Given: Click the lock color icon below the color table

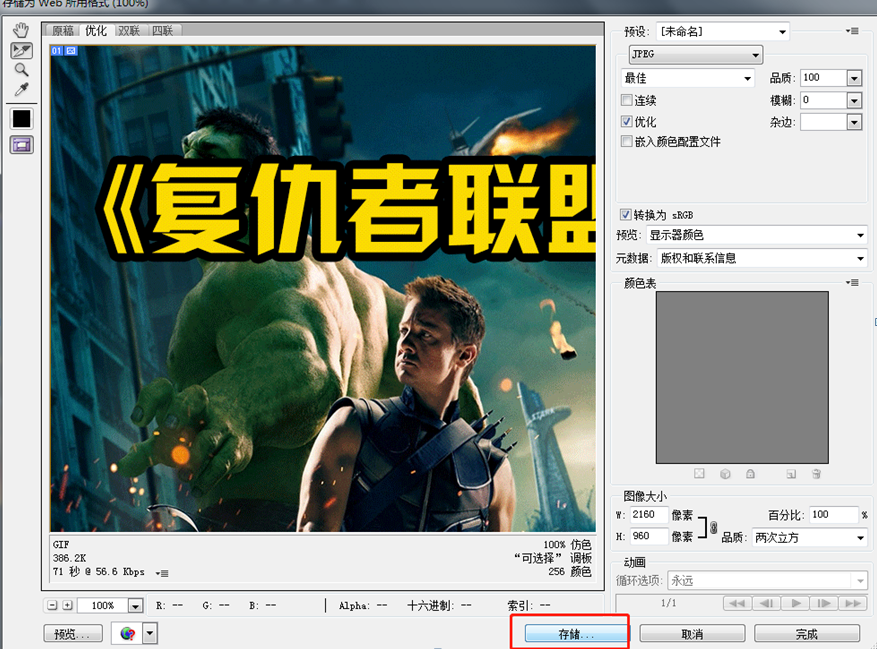Looking at the screenshot, I should pos(751,475).
